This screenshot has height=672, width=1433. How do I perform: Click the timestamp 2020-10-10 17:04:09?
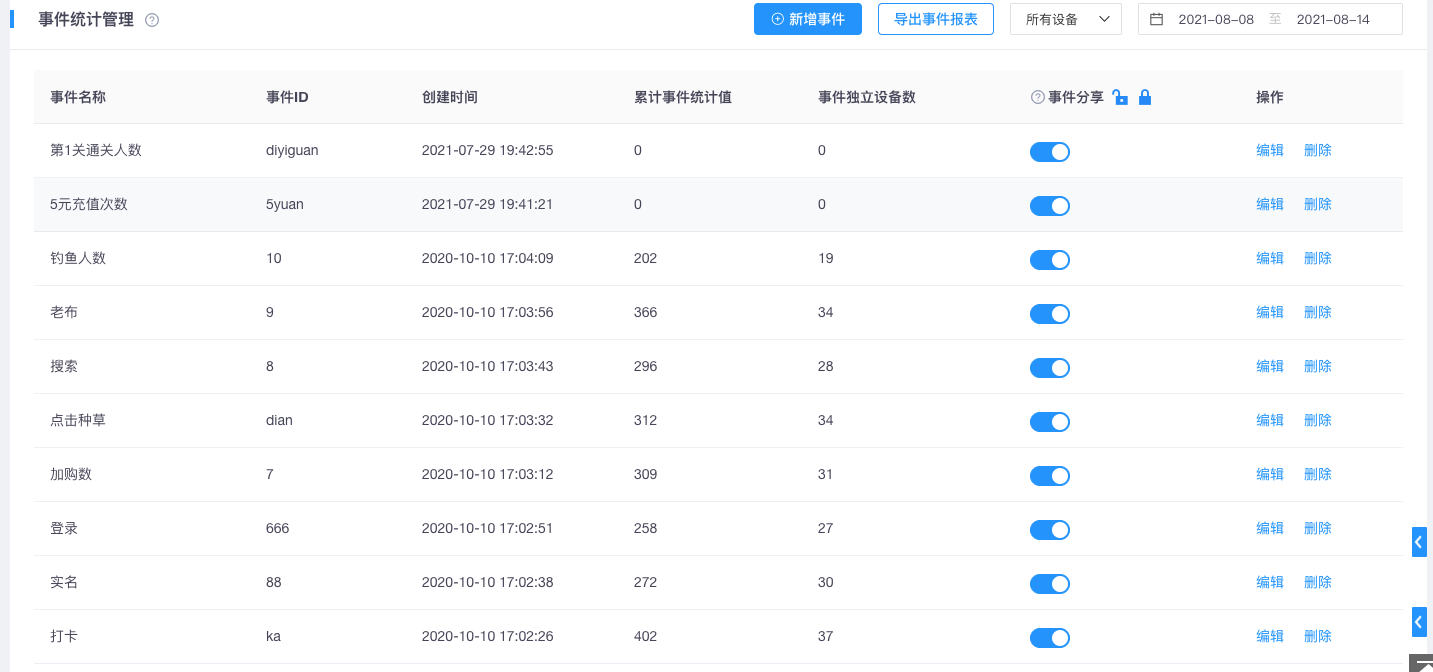click(488, 258)
